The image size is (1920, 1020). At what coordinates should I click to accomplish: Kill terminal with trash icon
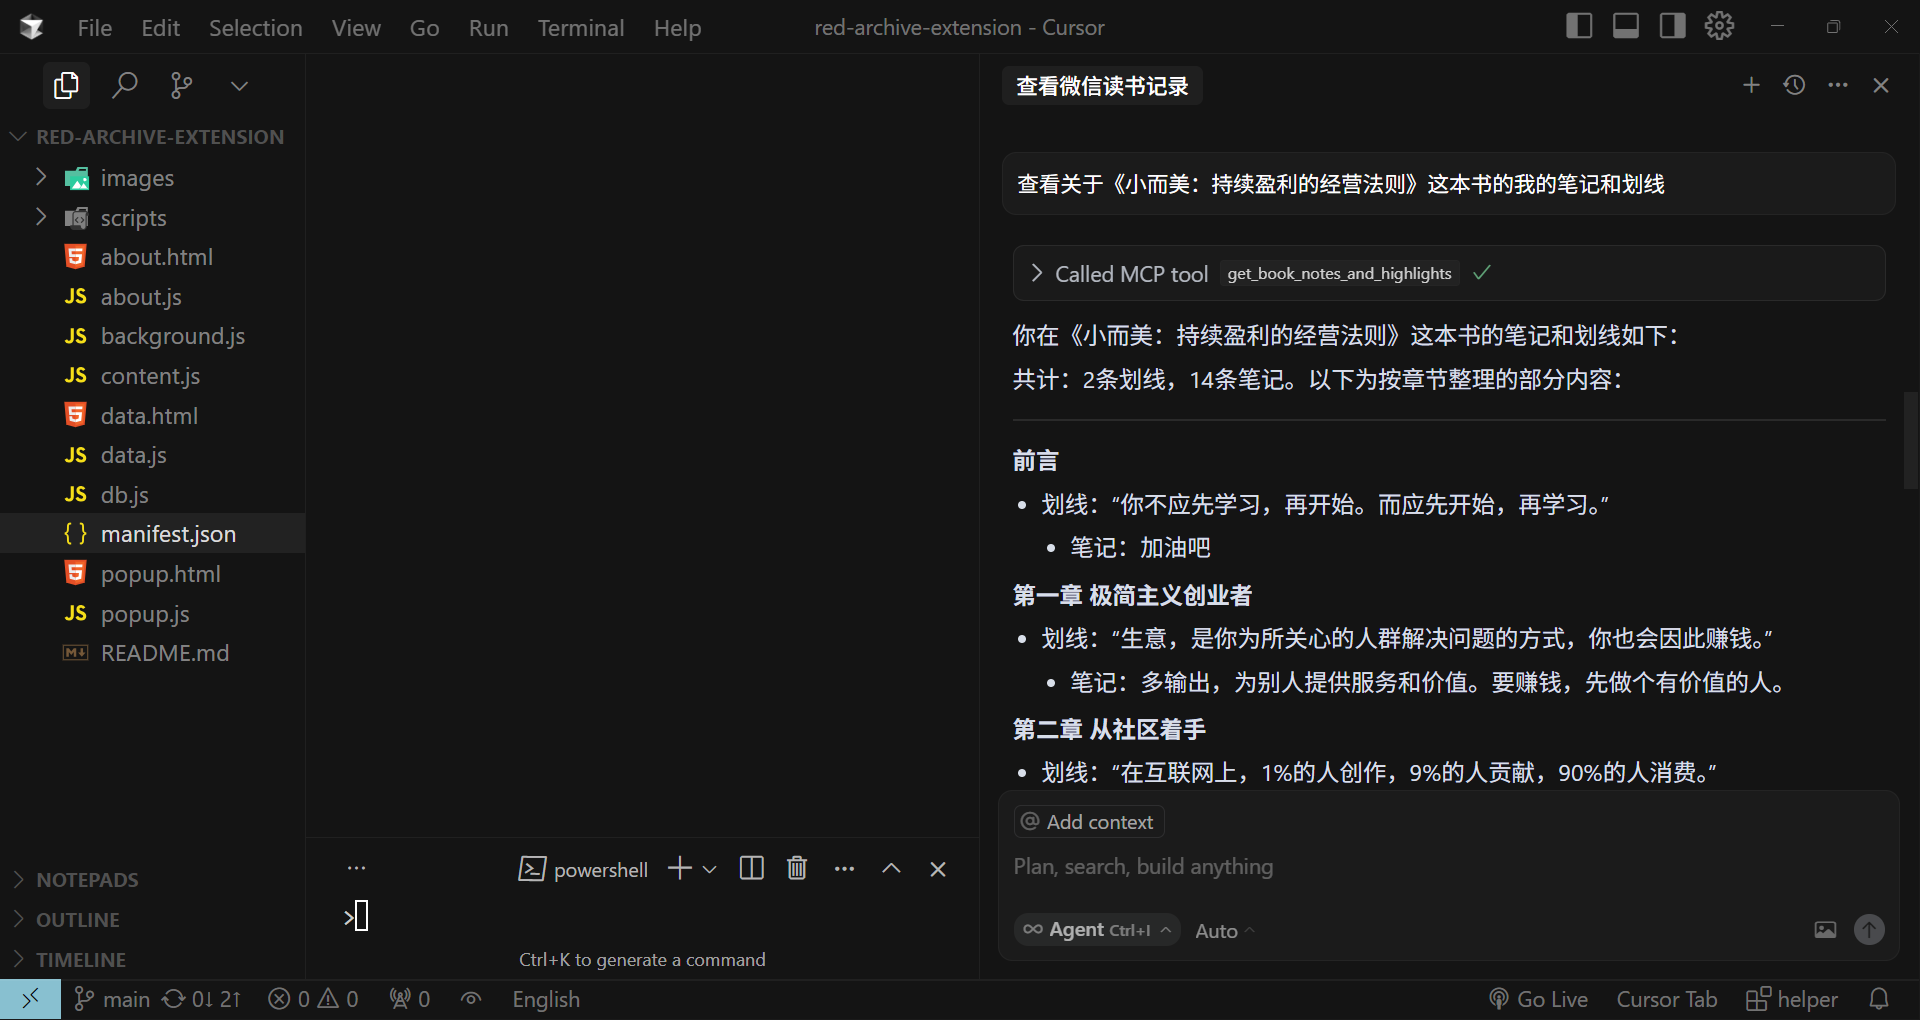(797, 868)
